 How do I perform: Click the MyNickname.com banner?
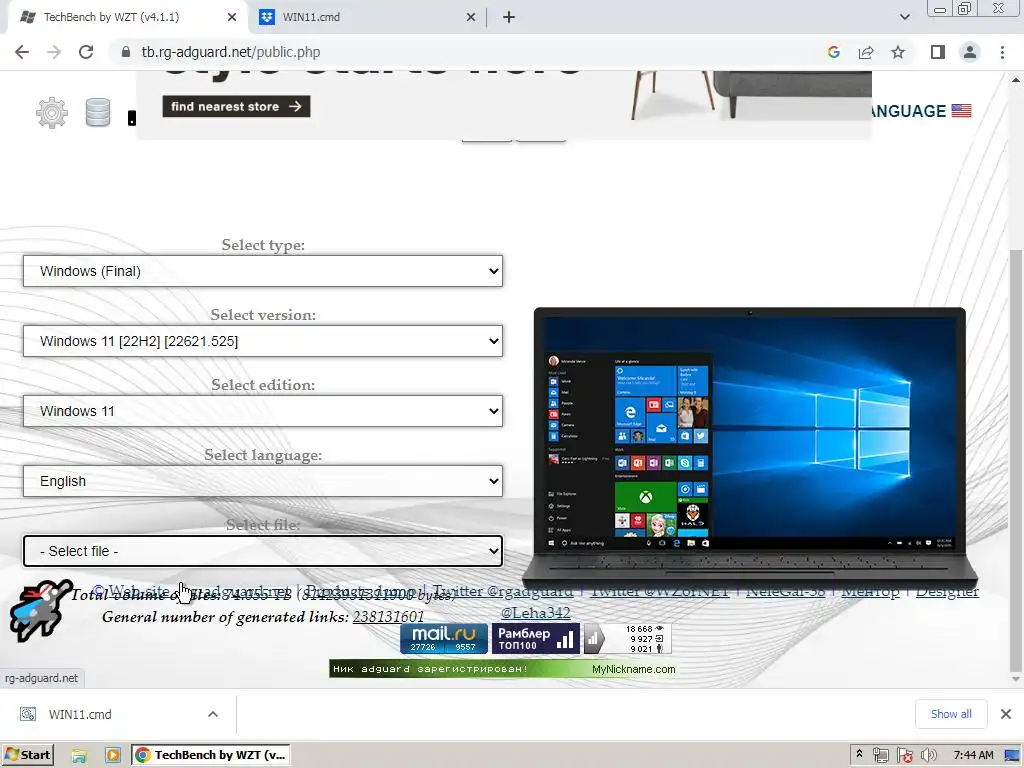503,669
